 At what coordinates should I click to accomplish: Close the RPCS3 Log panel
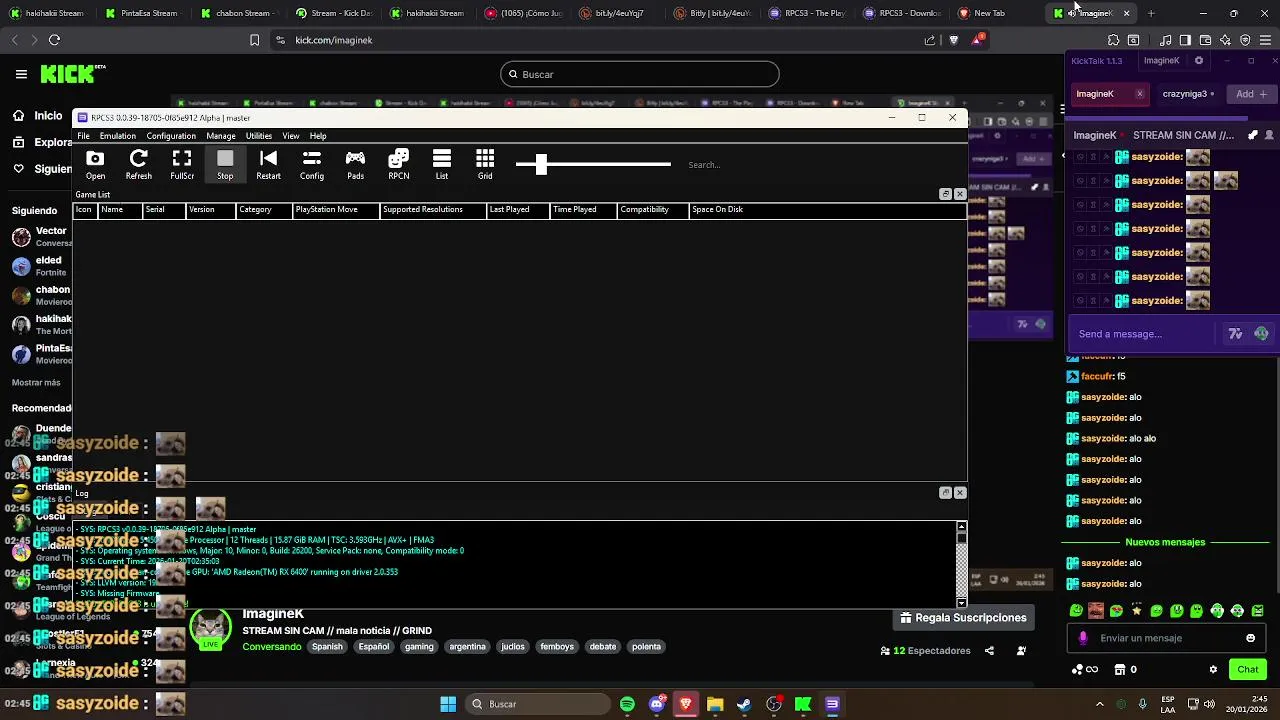960,493
